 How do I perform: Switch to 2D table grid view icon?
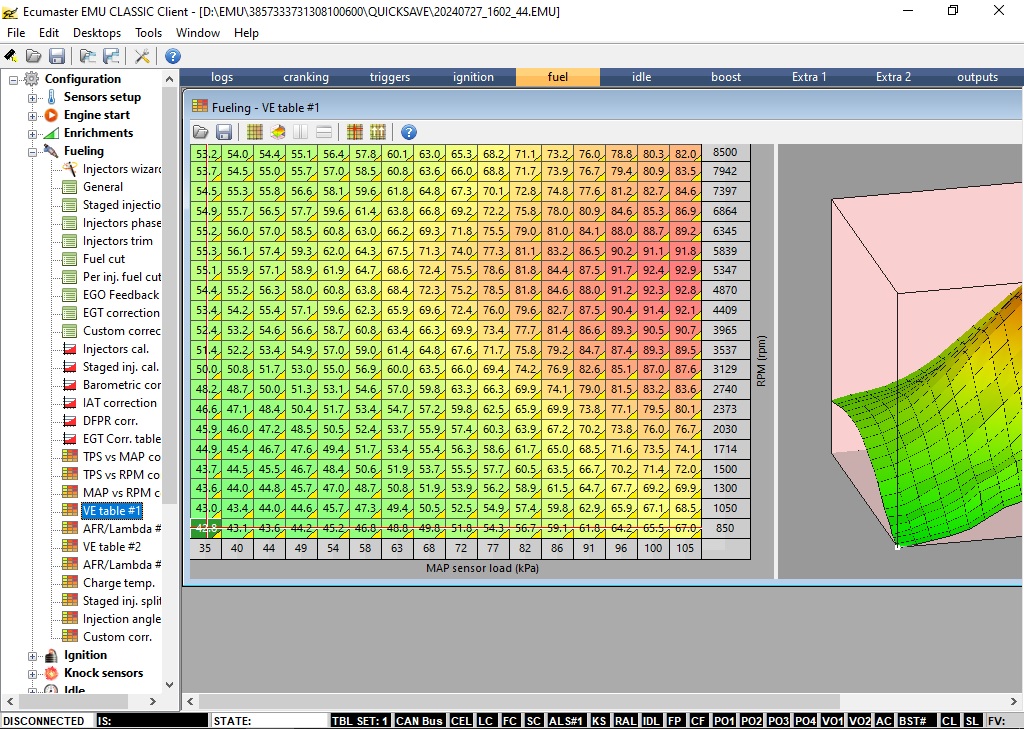[x=255, y=132]
